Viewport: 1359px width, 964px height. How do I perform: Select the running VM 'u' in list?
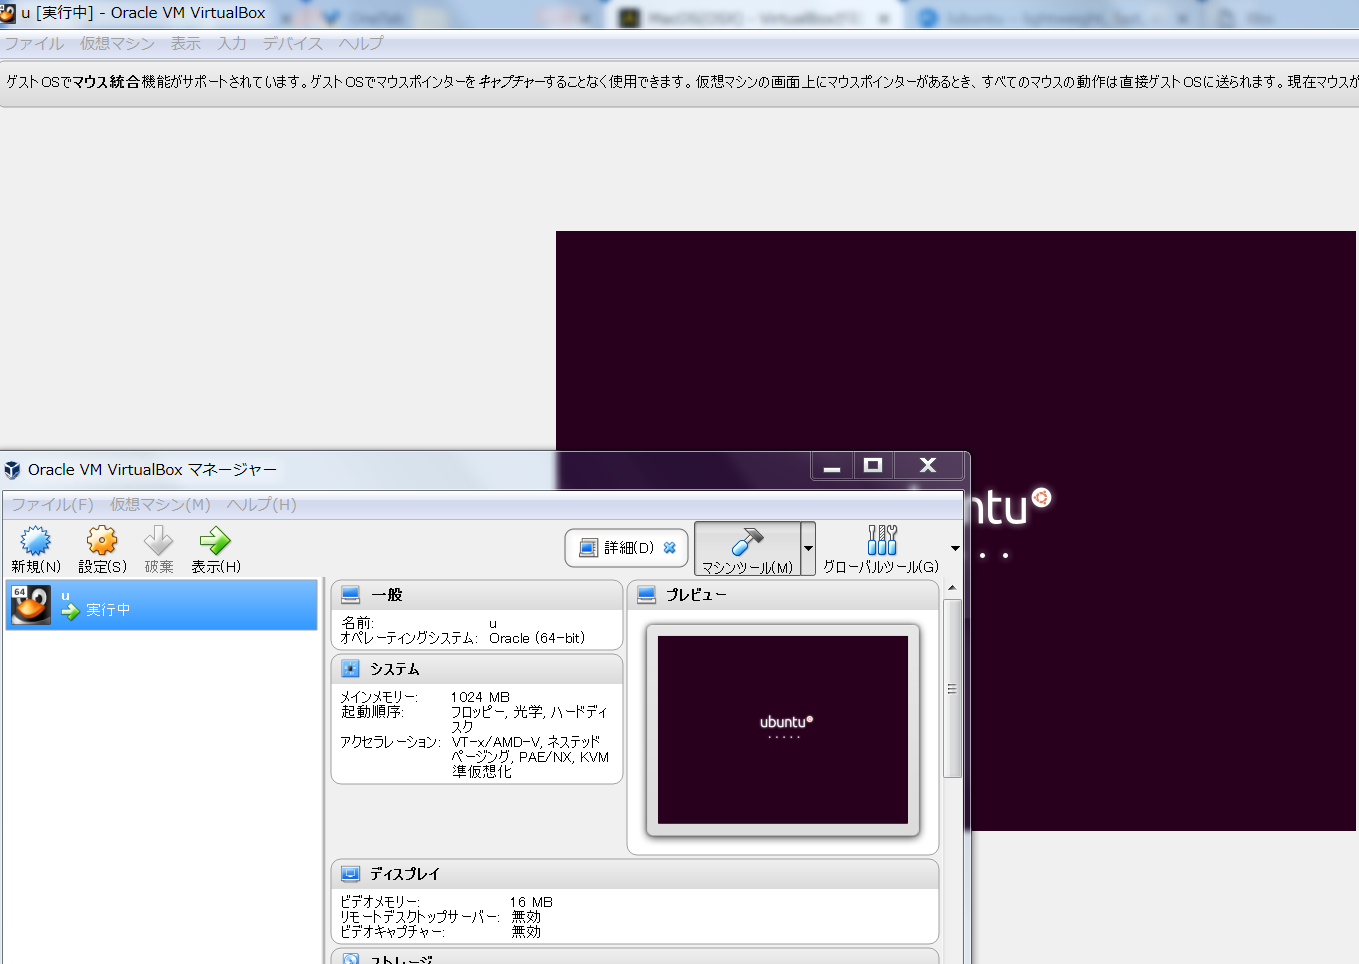pyautogui.click(x=161, y=605)
